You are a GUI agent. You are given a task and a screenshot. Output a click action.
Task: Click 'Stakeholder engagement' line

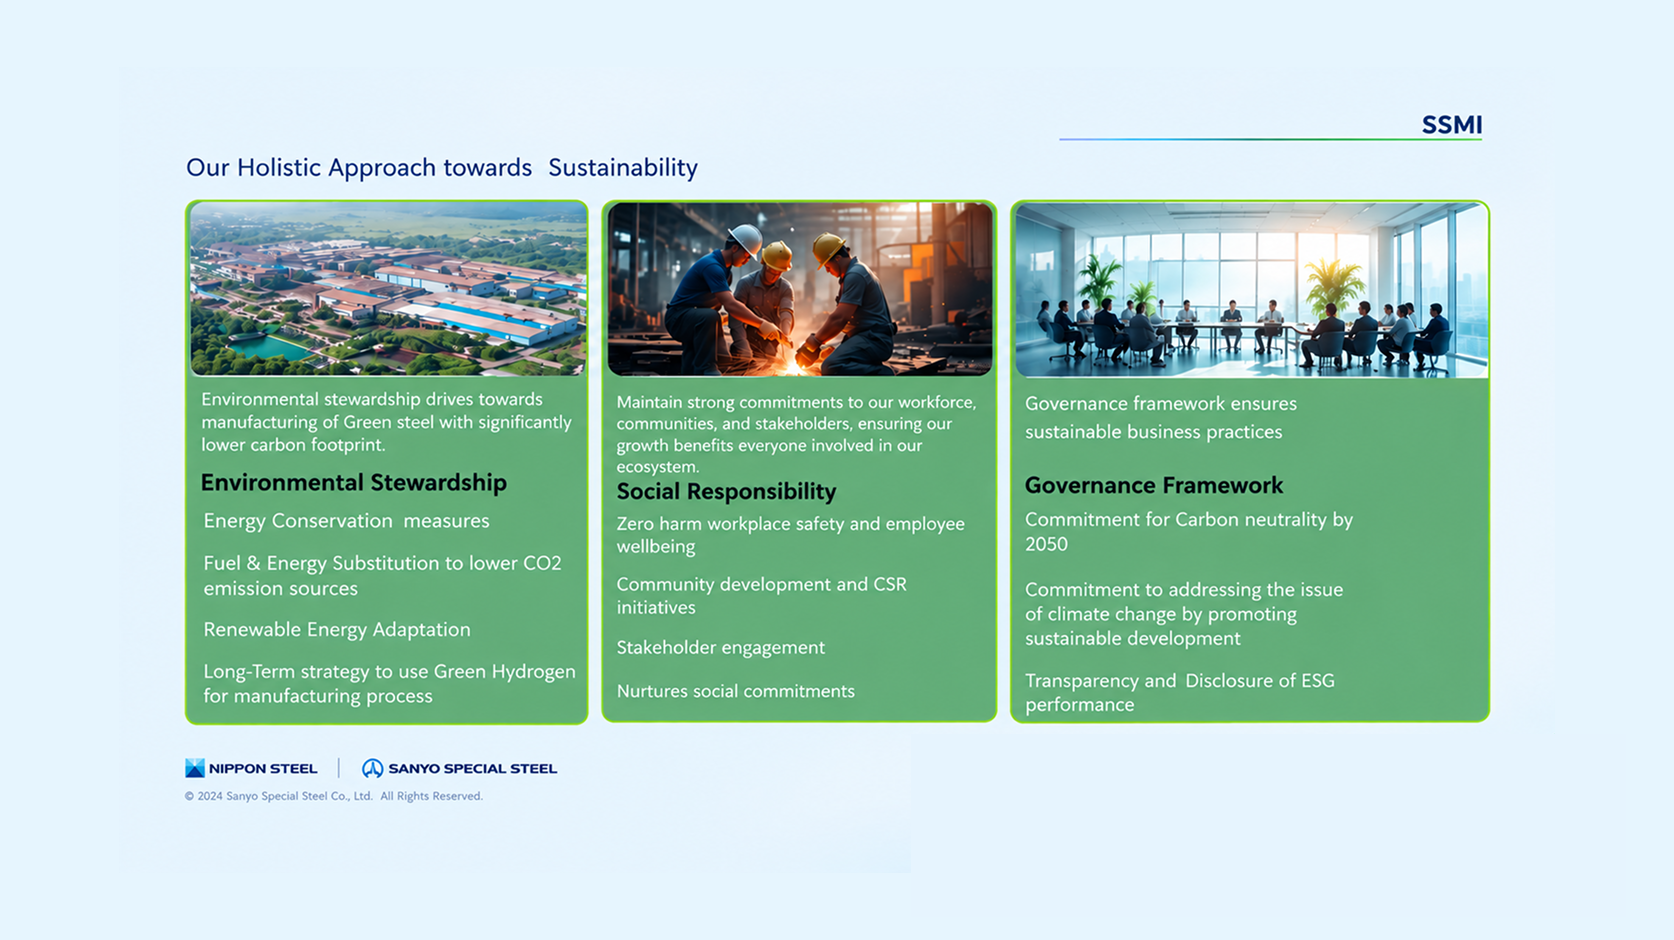(x=720, y=647)
